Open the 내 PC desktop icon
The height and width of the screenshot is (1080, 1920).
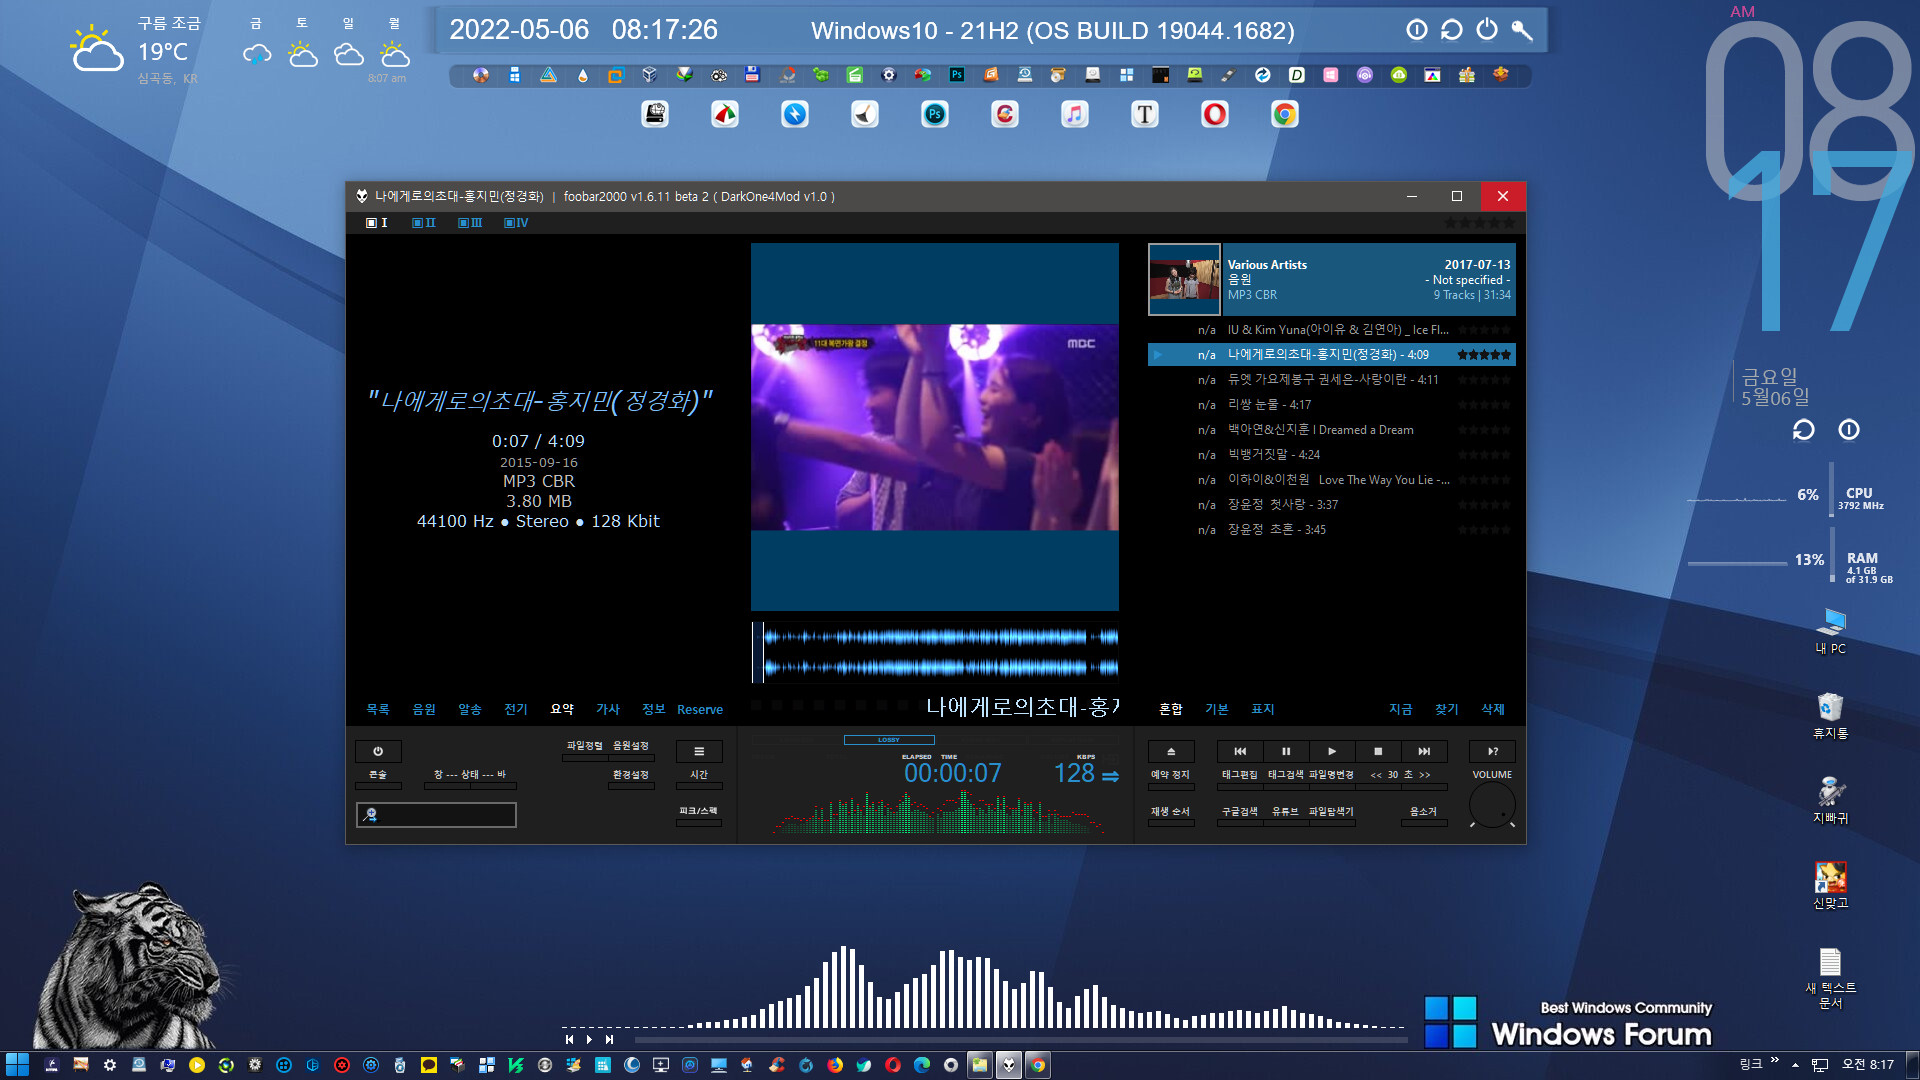click(x=1831, y=631)
